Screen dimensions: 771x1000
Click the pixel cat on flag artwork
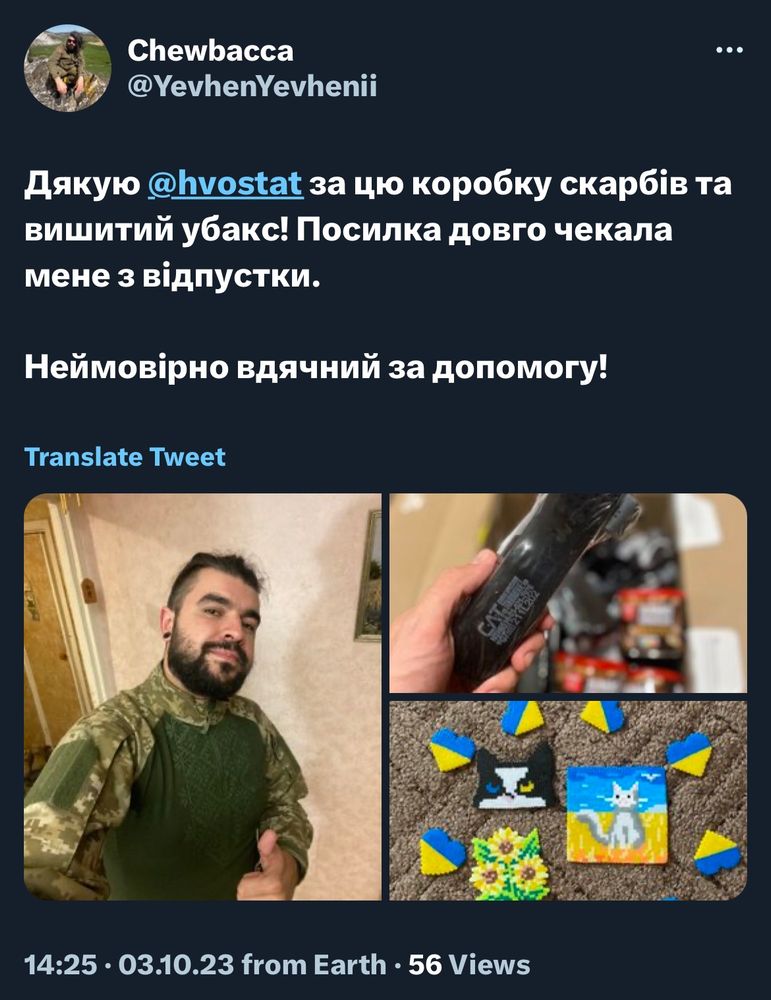tap(617, 815)
